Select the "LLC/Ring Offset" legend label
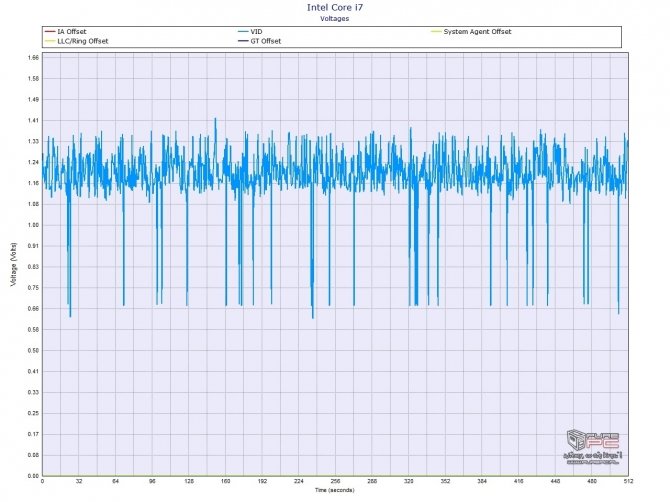This screenshot has height=502, width=670. [83, 41]
